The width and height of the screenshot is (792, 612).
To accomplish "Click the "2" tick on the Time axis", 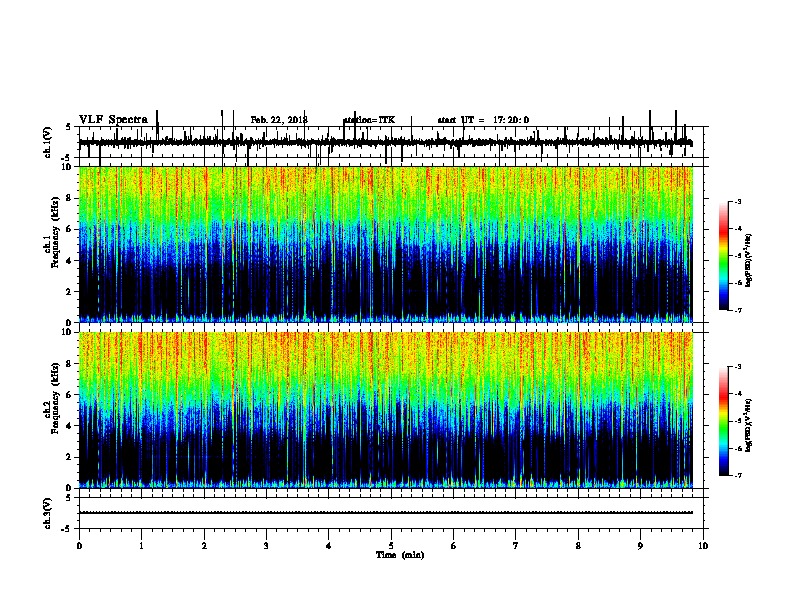I will pos(204,546).
